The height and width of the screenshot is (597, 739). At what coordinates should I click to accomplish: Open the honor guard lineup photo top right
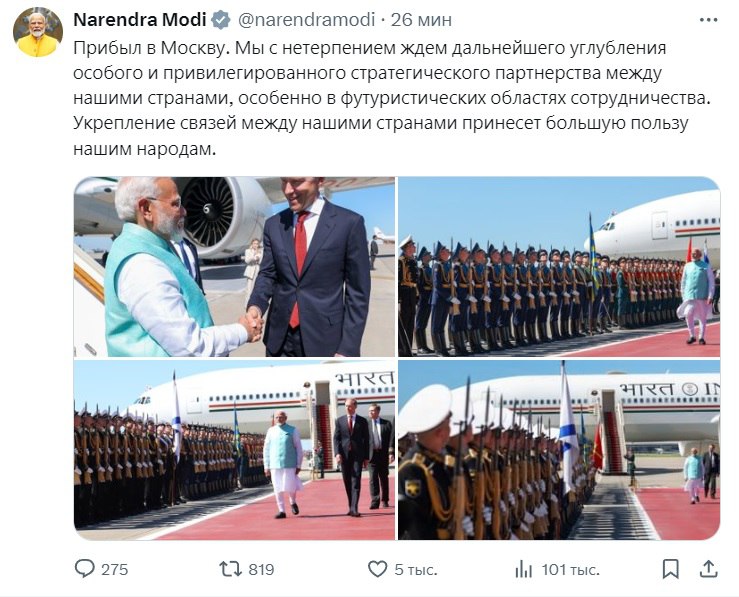coord(559,267)
